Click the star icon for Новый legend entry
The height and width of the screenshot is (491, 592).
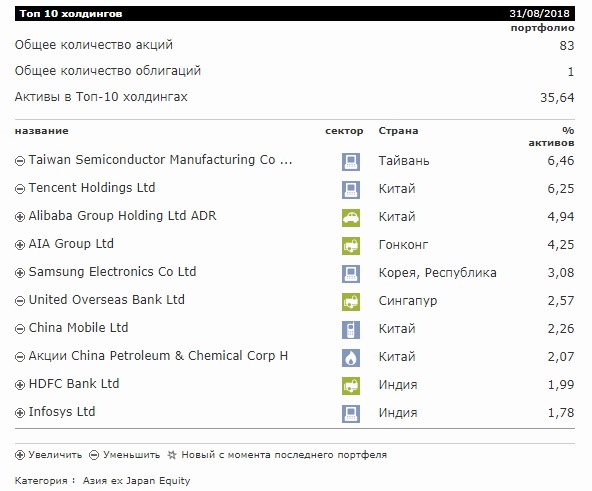click(172, 455)
